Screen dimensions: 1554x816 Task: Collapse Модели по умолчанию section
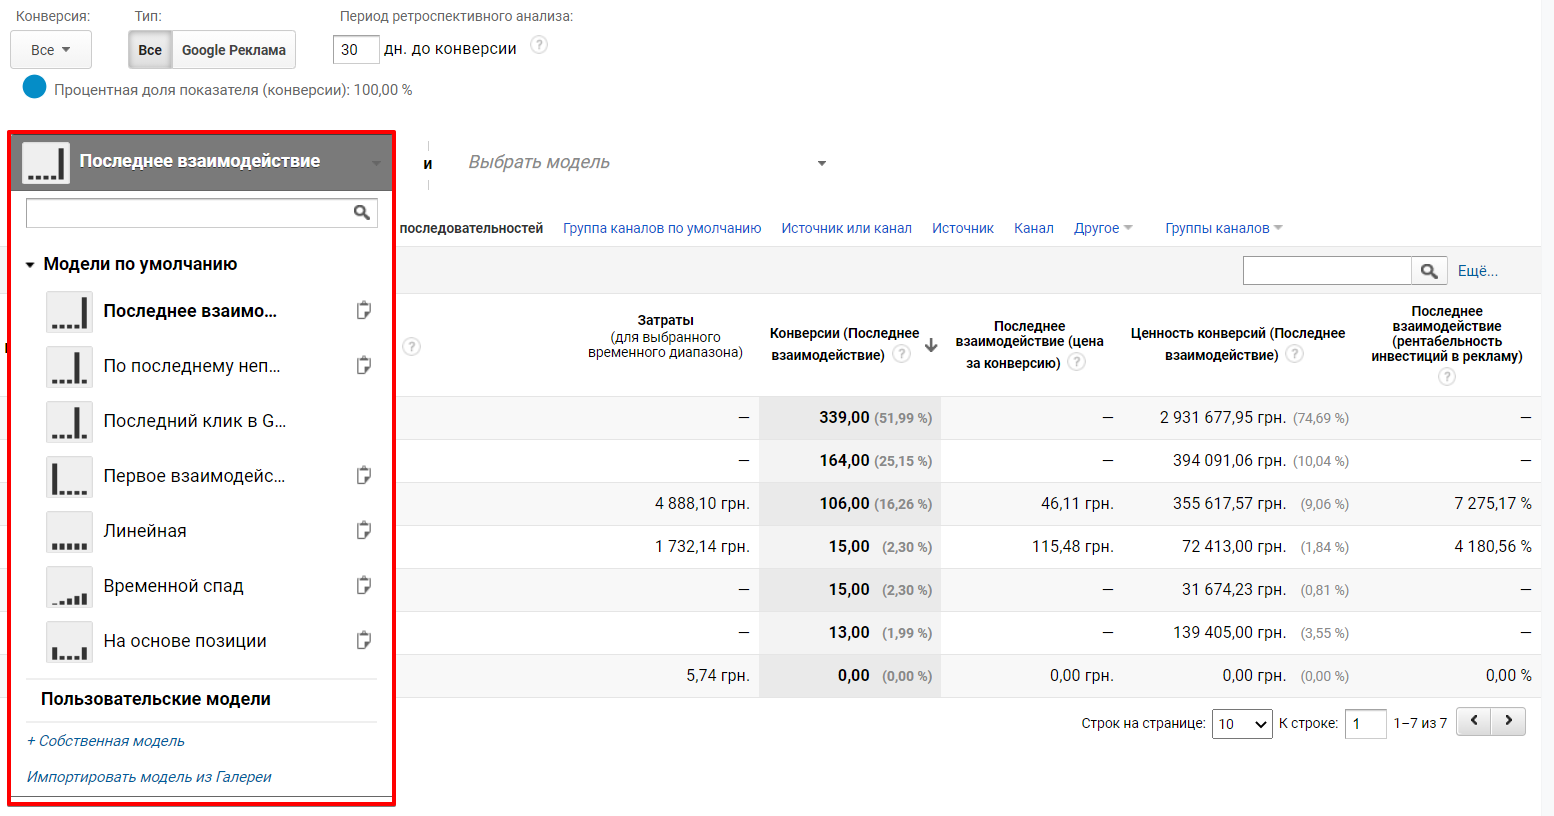pyautogui.click(x=31, y=265)
